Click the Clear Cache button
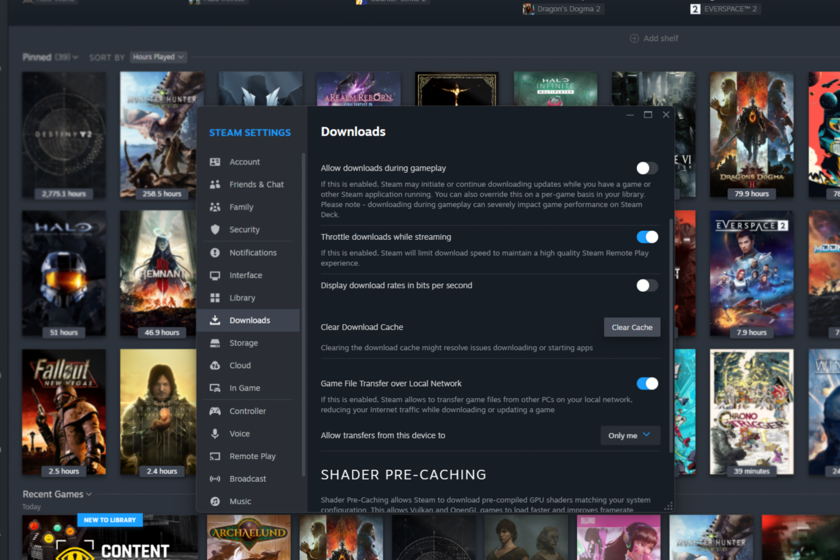Viewport: 840px width, 560px height. [x=632, y=327]
